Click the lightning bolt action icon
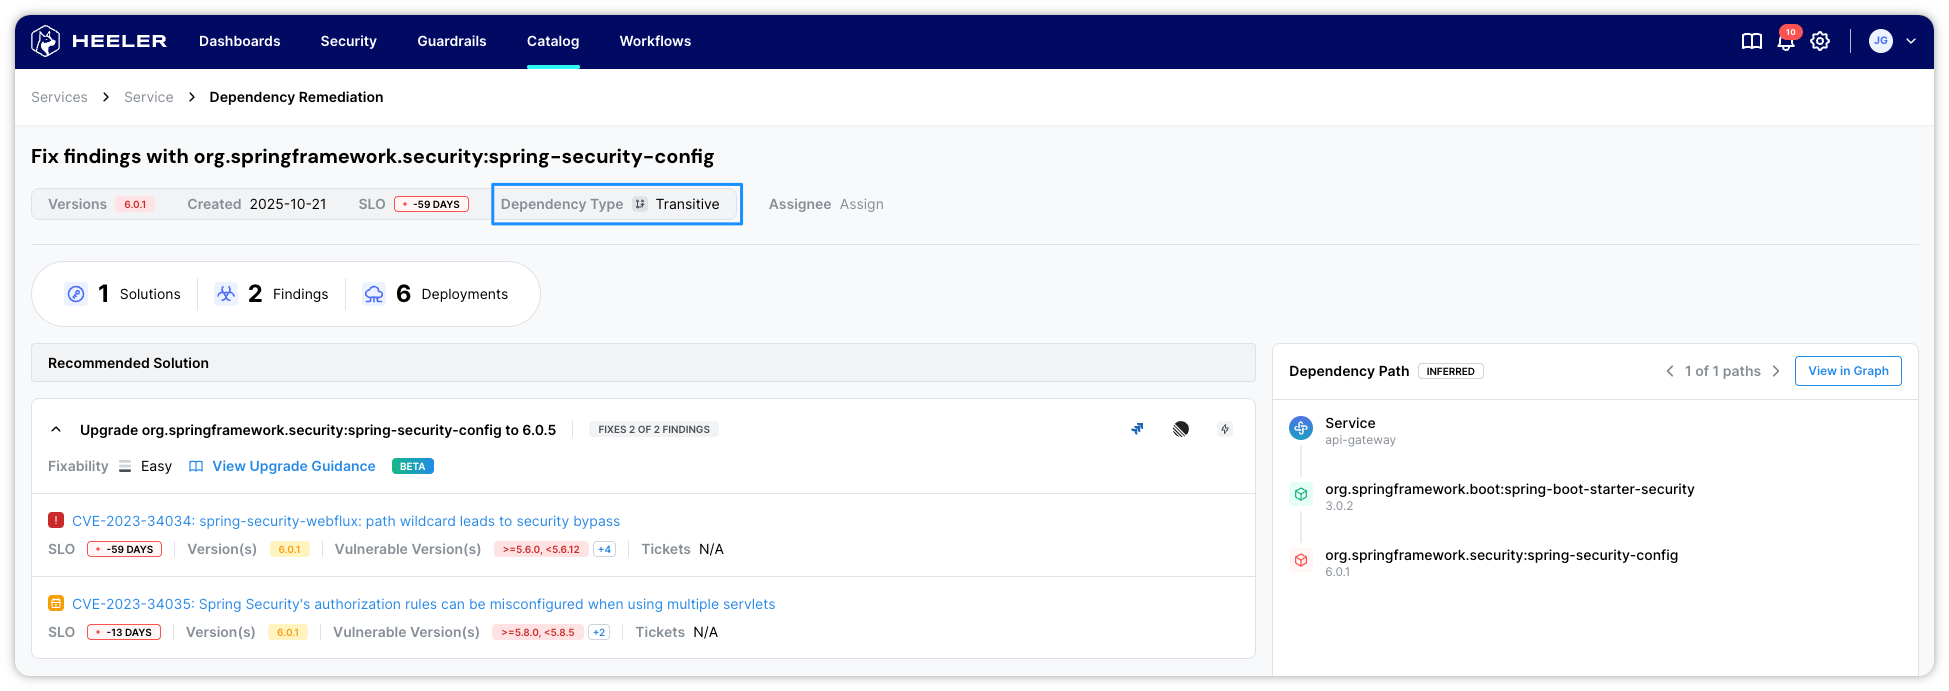The image size is (1949, 691). pos(1225,429)
